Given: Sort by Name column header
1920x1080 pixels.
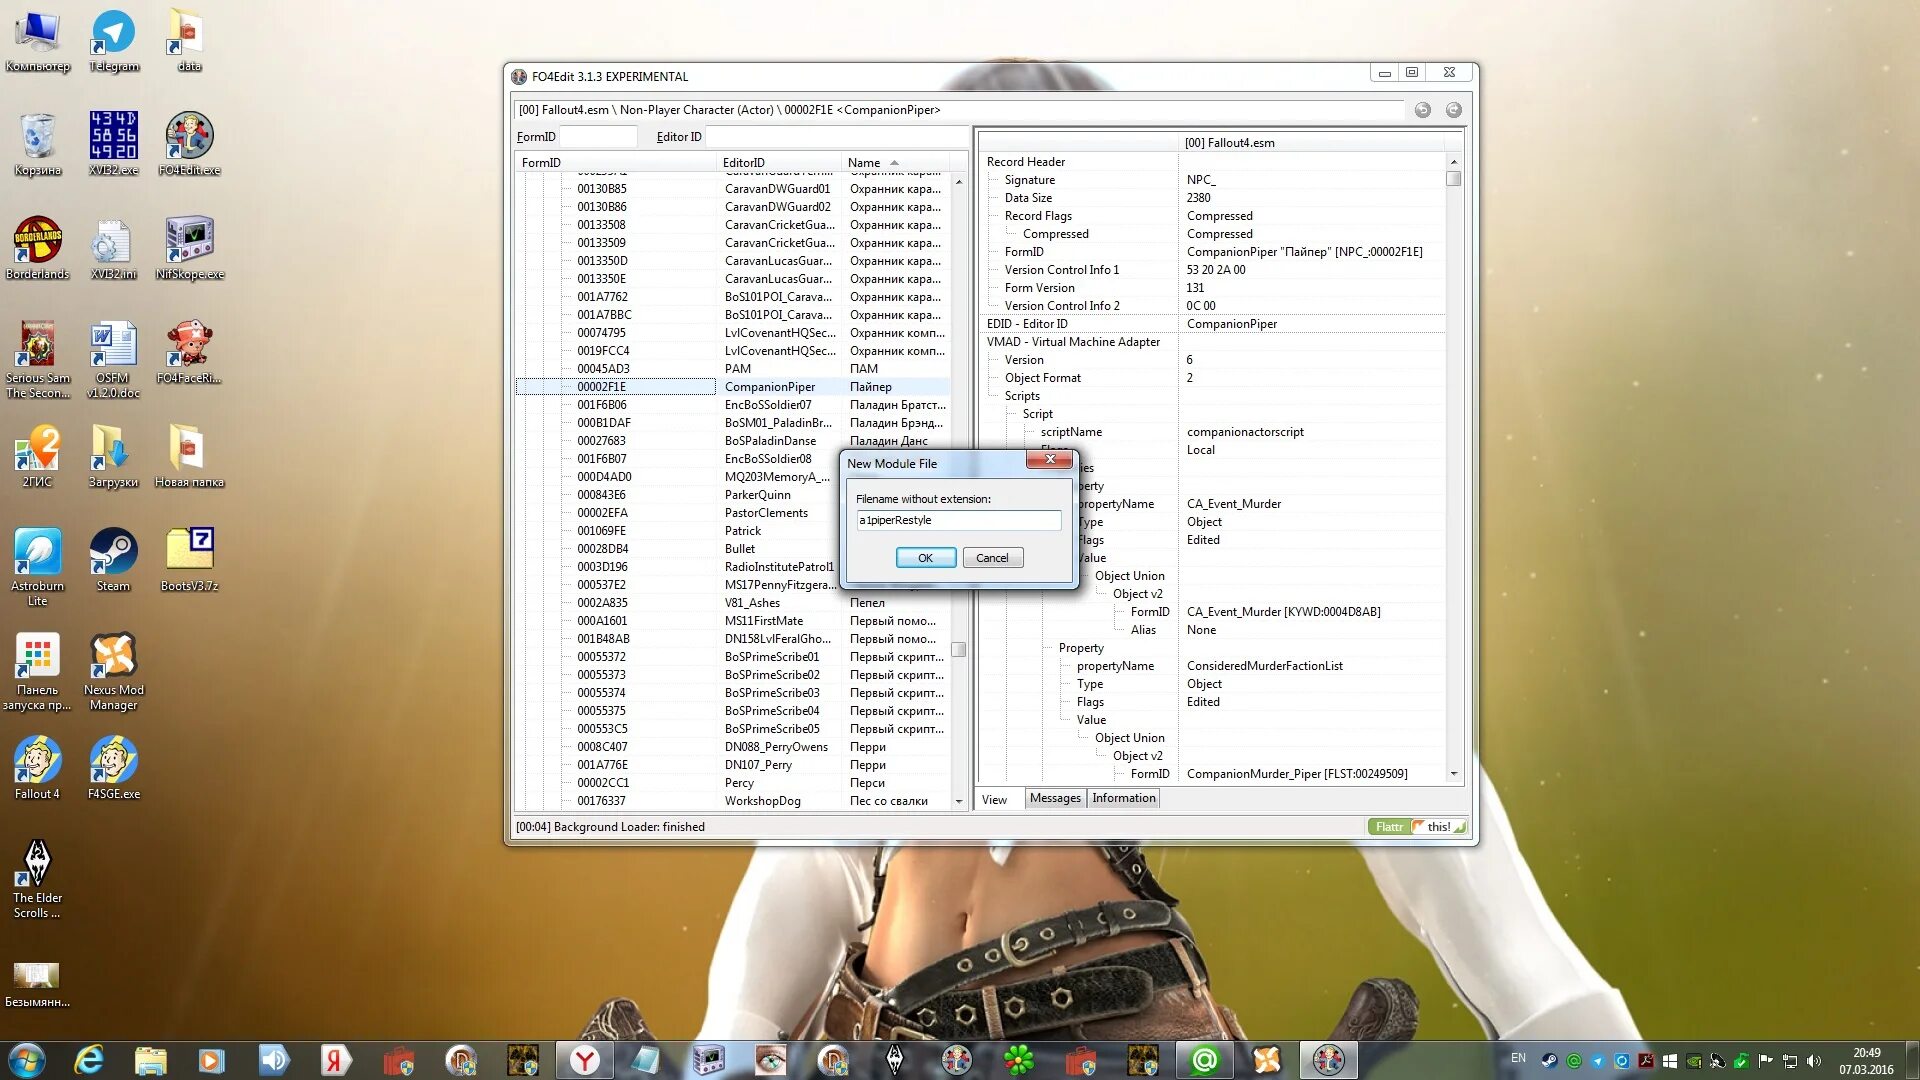Looking at the screenshot, I should (894, 163).
